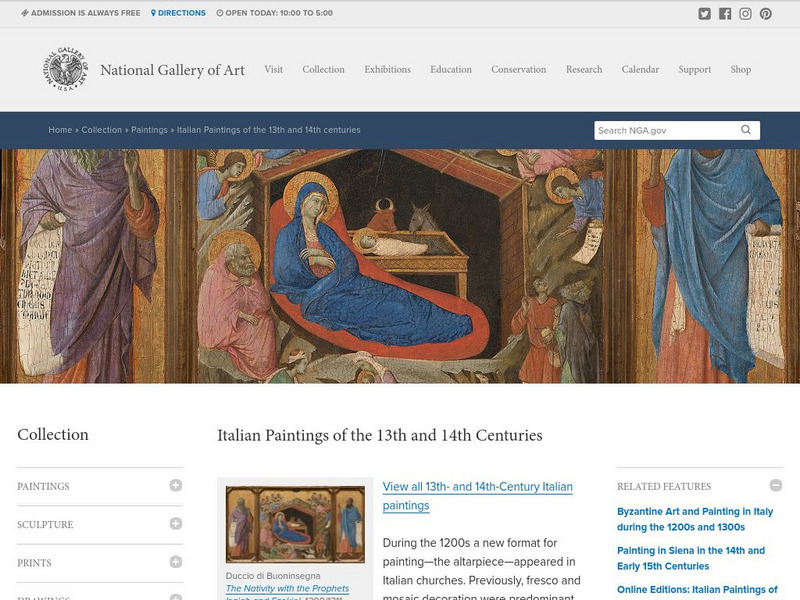Open the Calendar menu

pos(640,69)
